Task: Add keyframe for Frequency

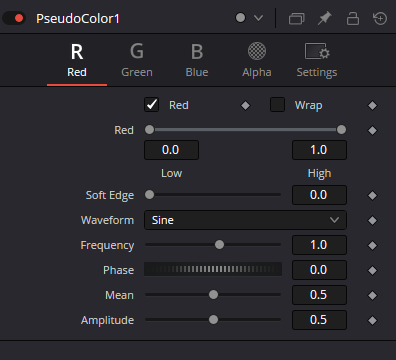Action: [x=372, y=245]
